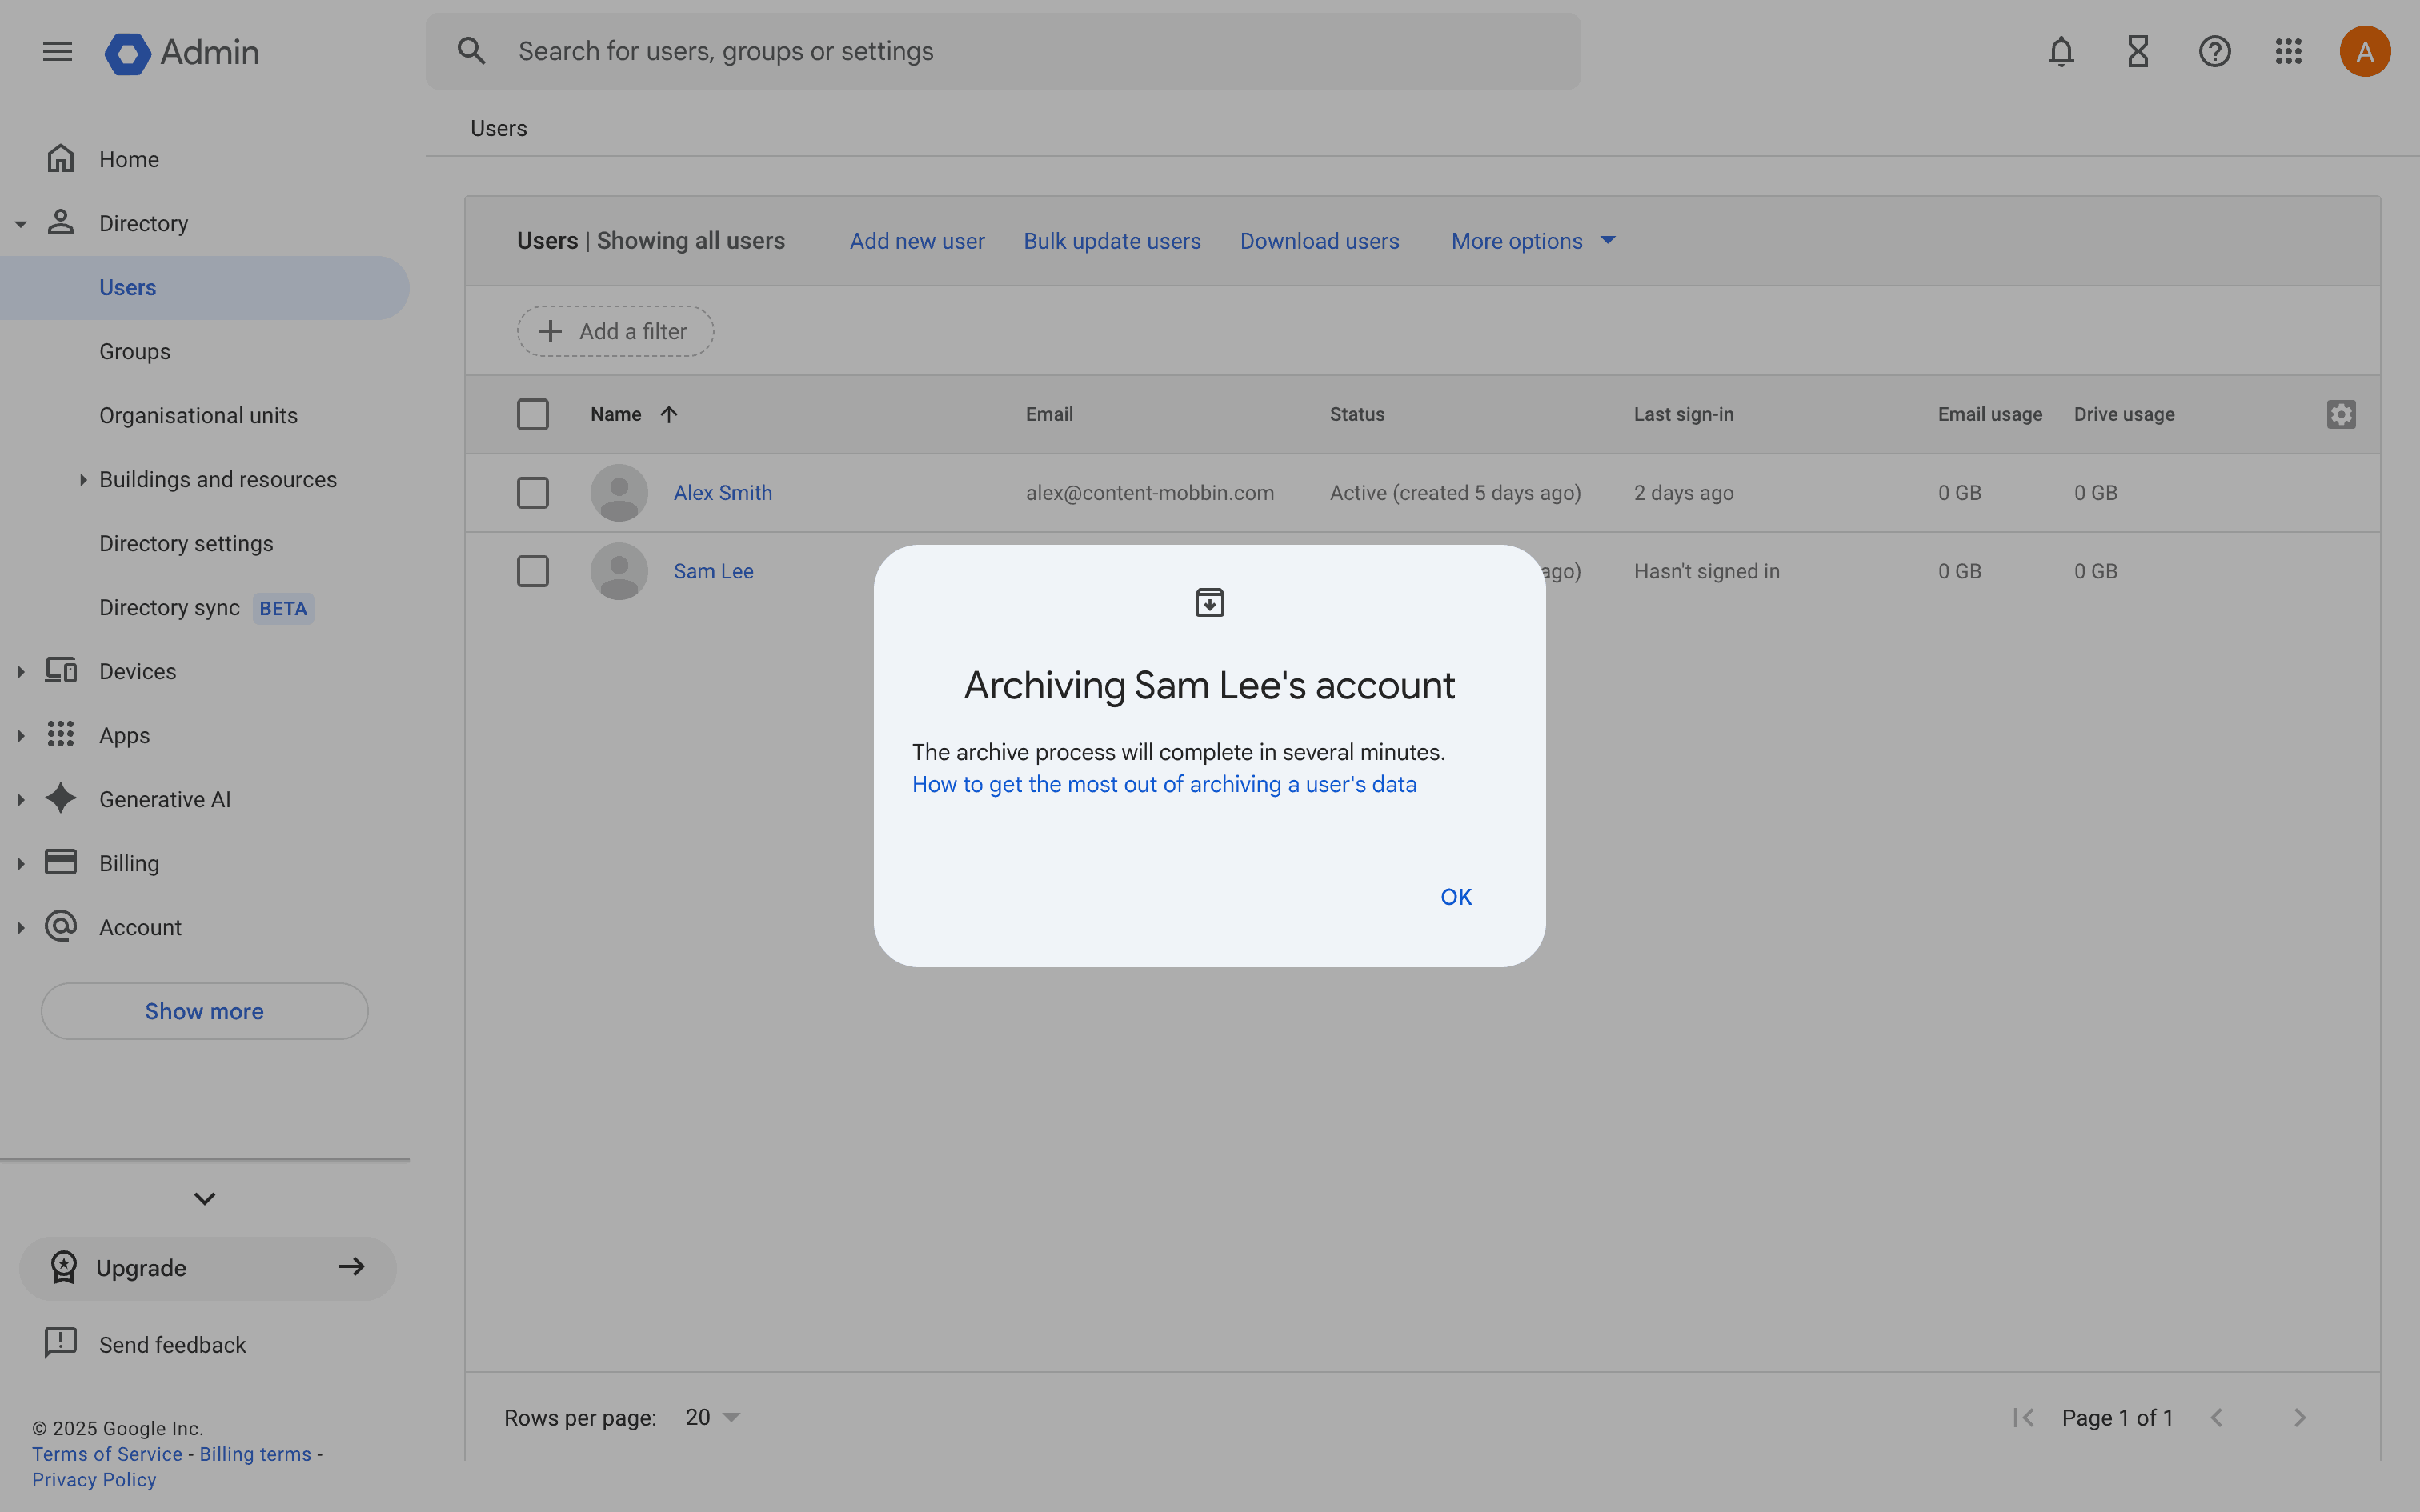Screen dimensions: 2420x1512
Task: Open Groups in the sidebar
Action: click(x=135, y=352)
